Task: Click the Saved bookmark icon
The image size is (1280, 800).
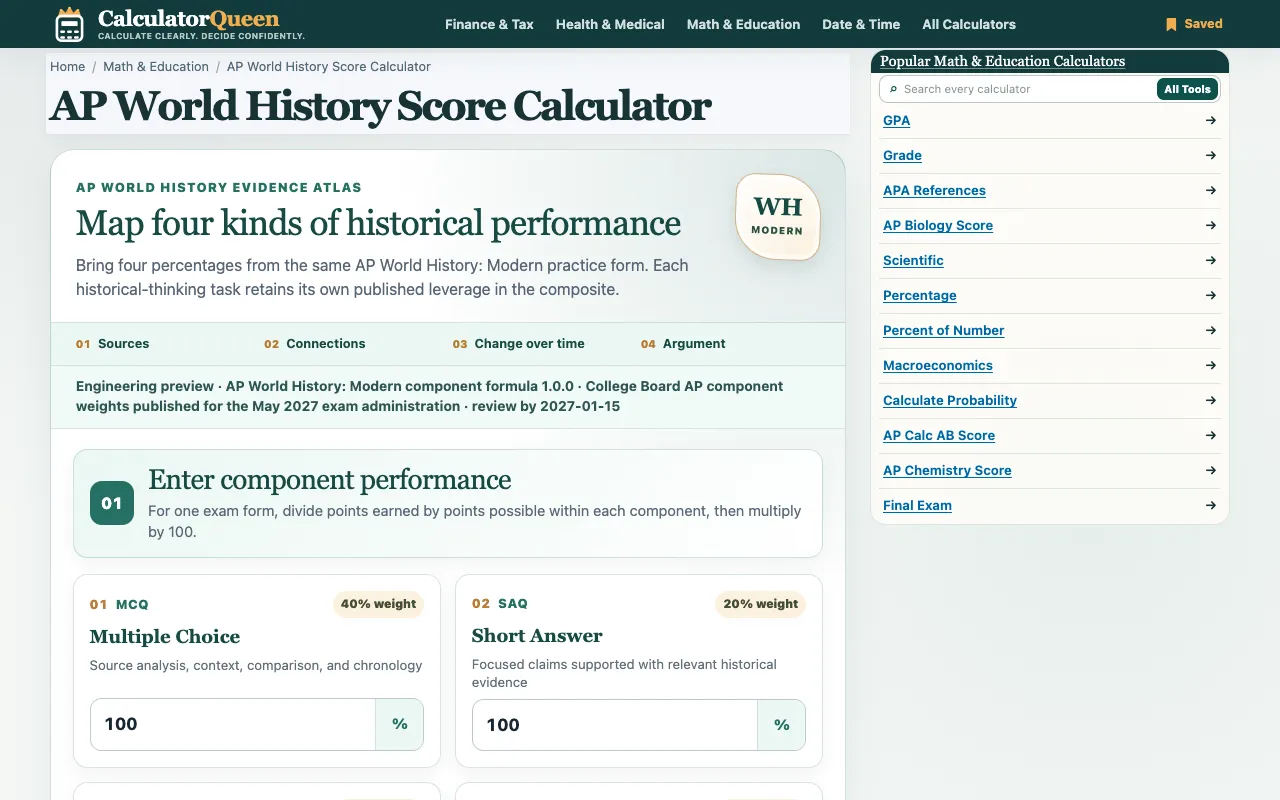Action: click(1171, 24)
